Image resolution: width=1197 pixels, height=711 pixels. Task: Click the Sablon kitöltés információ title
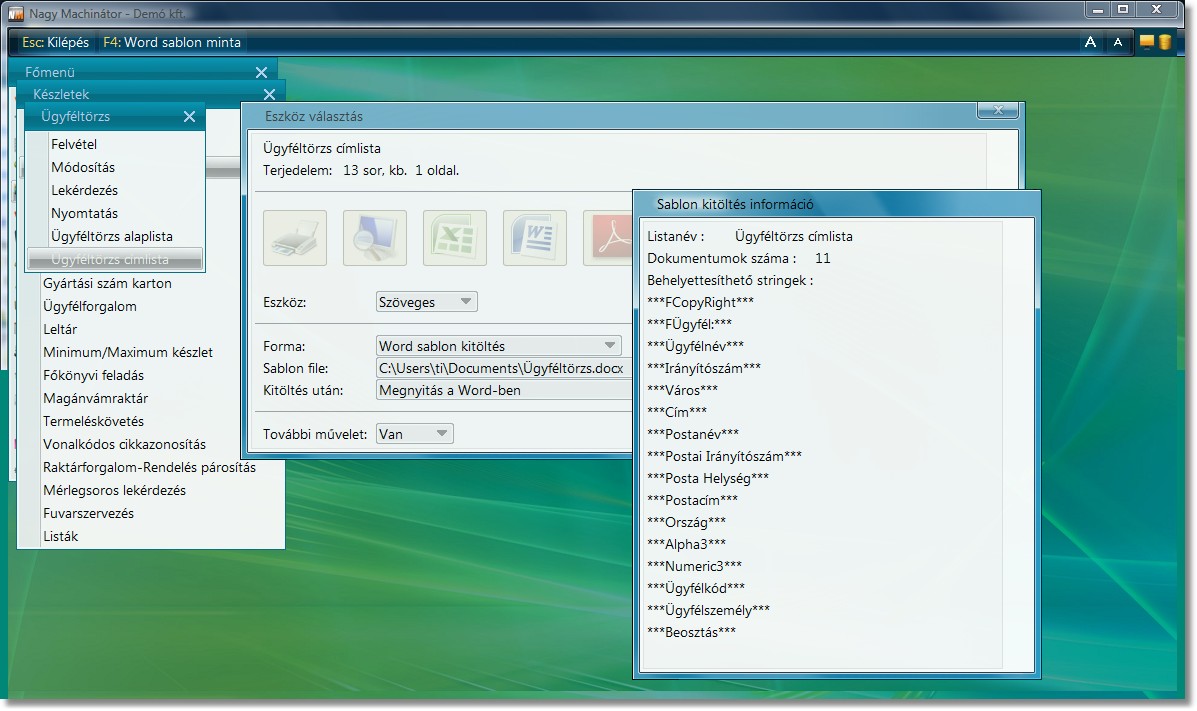735,205
